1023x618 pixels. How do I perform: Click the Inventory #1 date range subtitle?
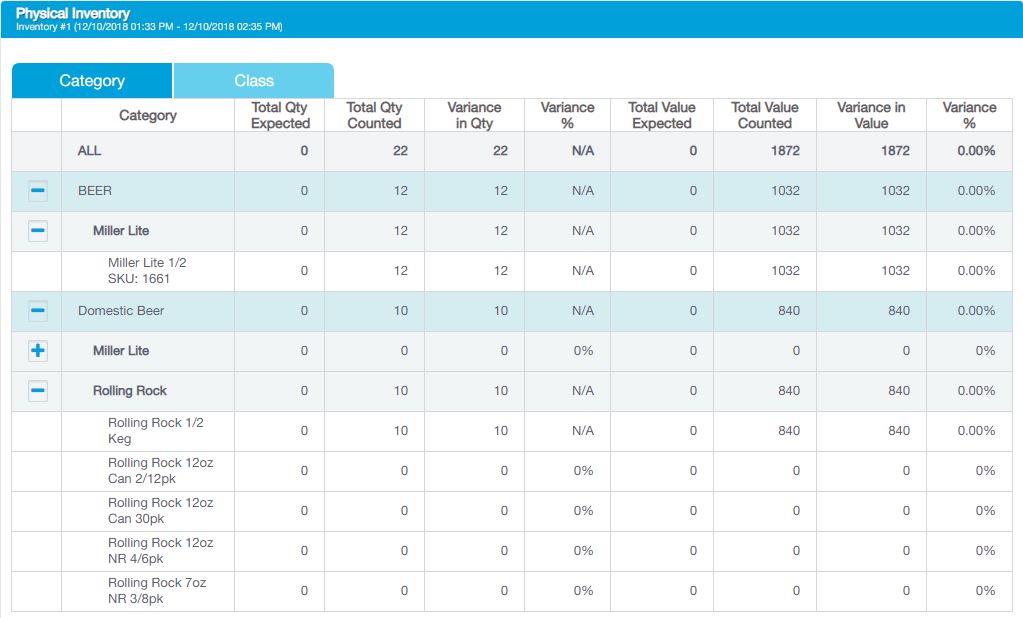click(x=149, y=27)
